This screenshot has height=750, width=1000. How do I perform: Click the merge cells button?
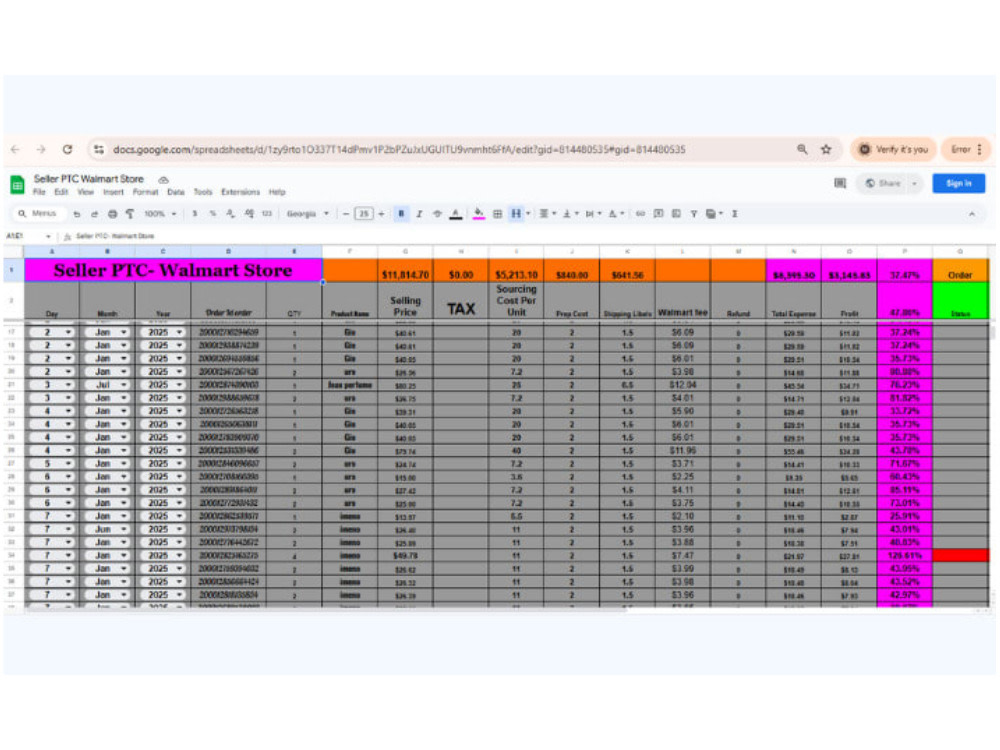(515, 214)
